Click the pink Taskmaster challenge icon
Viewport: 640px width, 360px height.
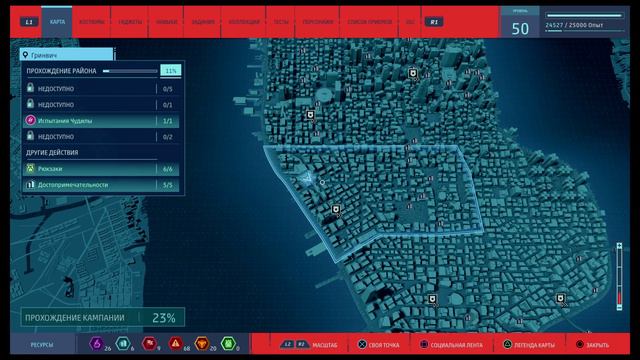[x=31, y=120]
